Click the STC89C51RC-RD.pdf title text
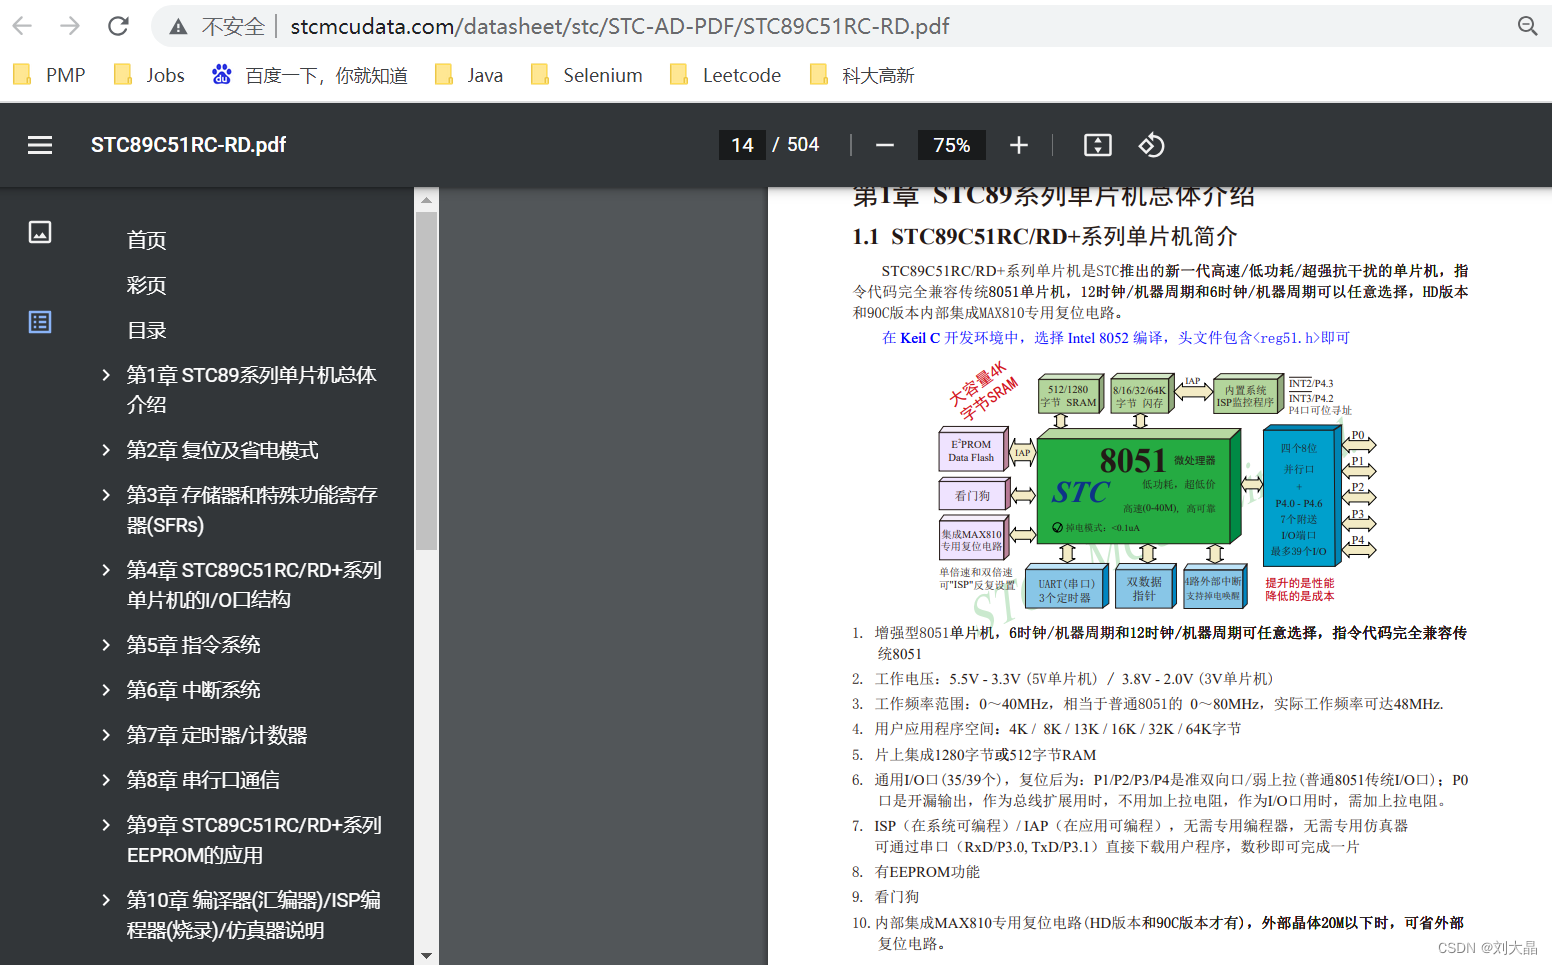 (x=188, y=145)
